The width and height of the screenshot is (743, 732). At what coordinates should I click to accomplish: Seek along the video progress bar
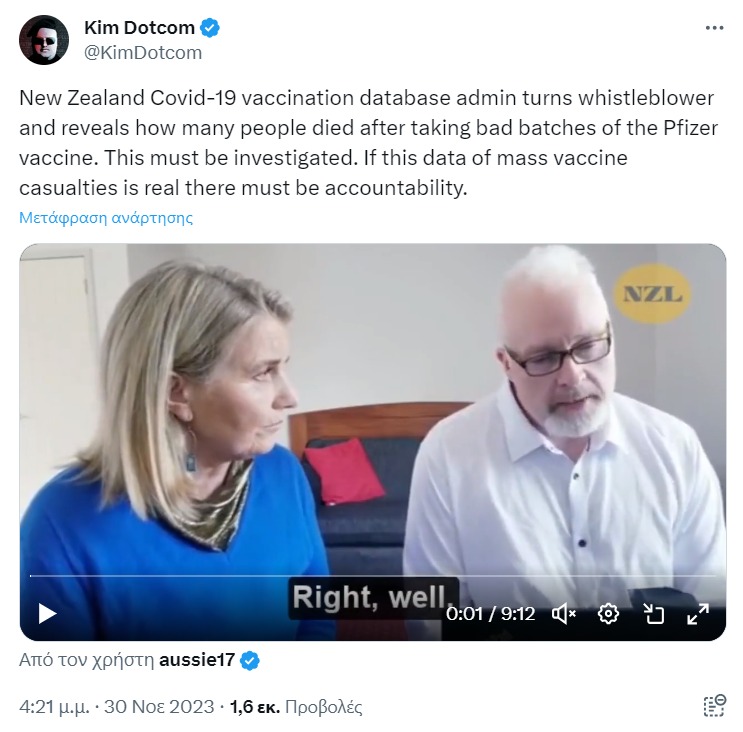click(x=372, y=576)
